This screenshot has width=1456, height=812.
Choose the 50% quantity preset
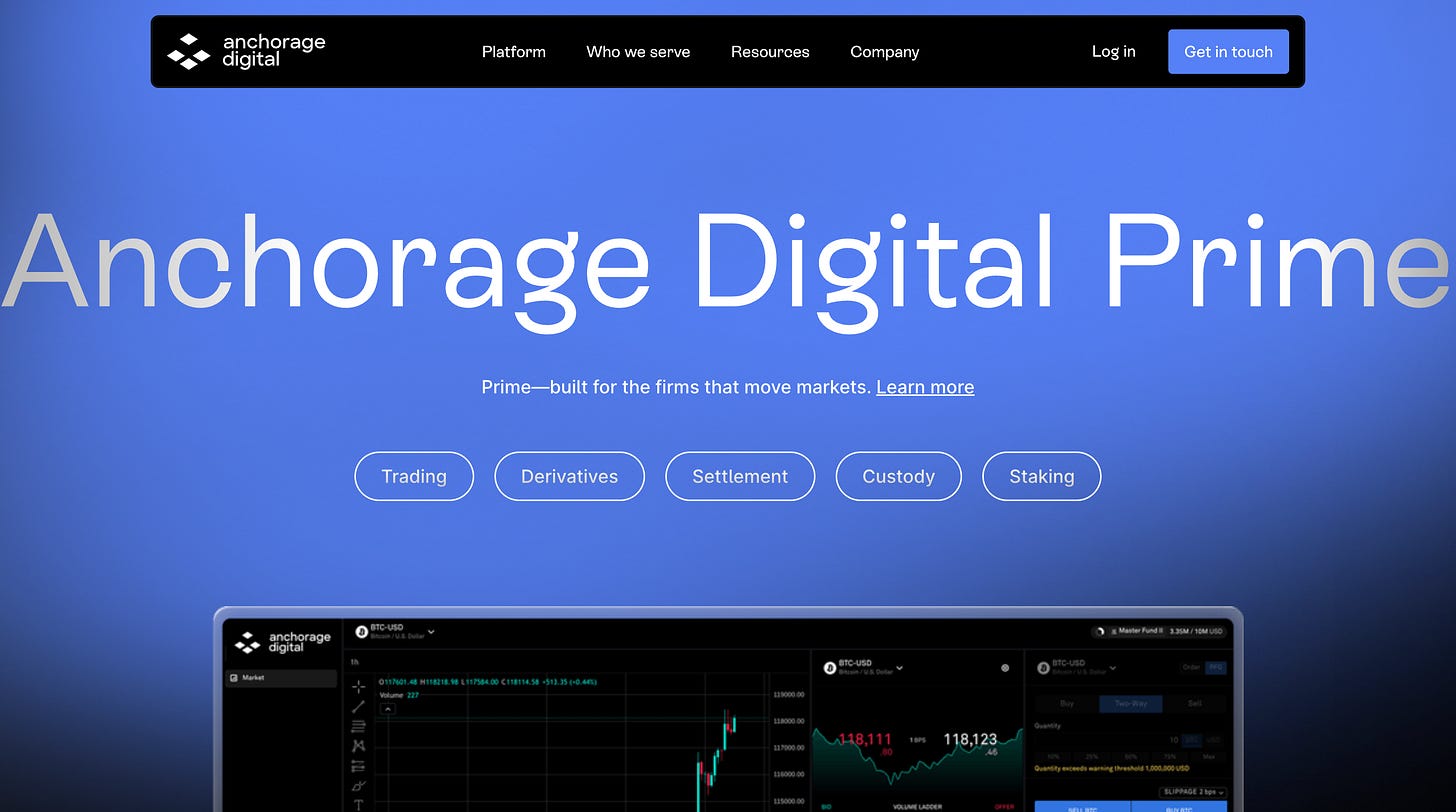click(1131, 757)
